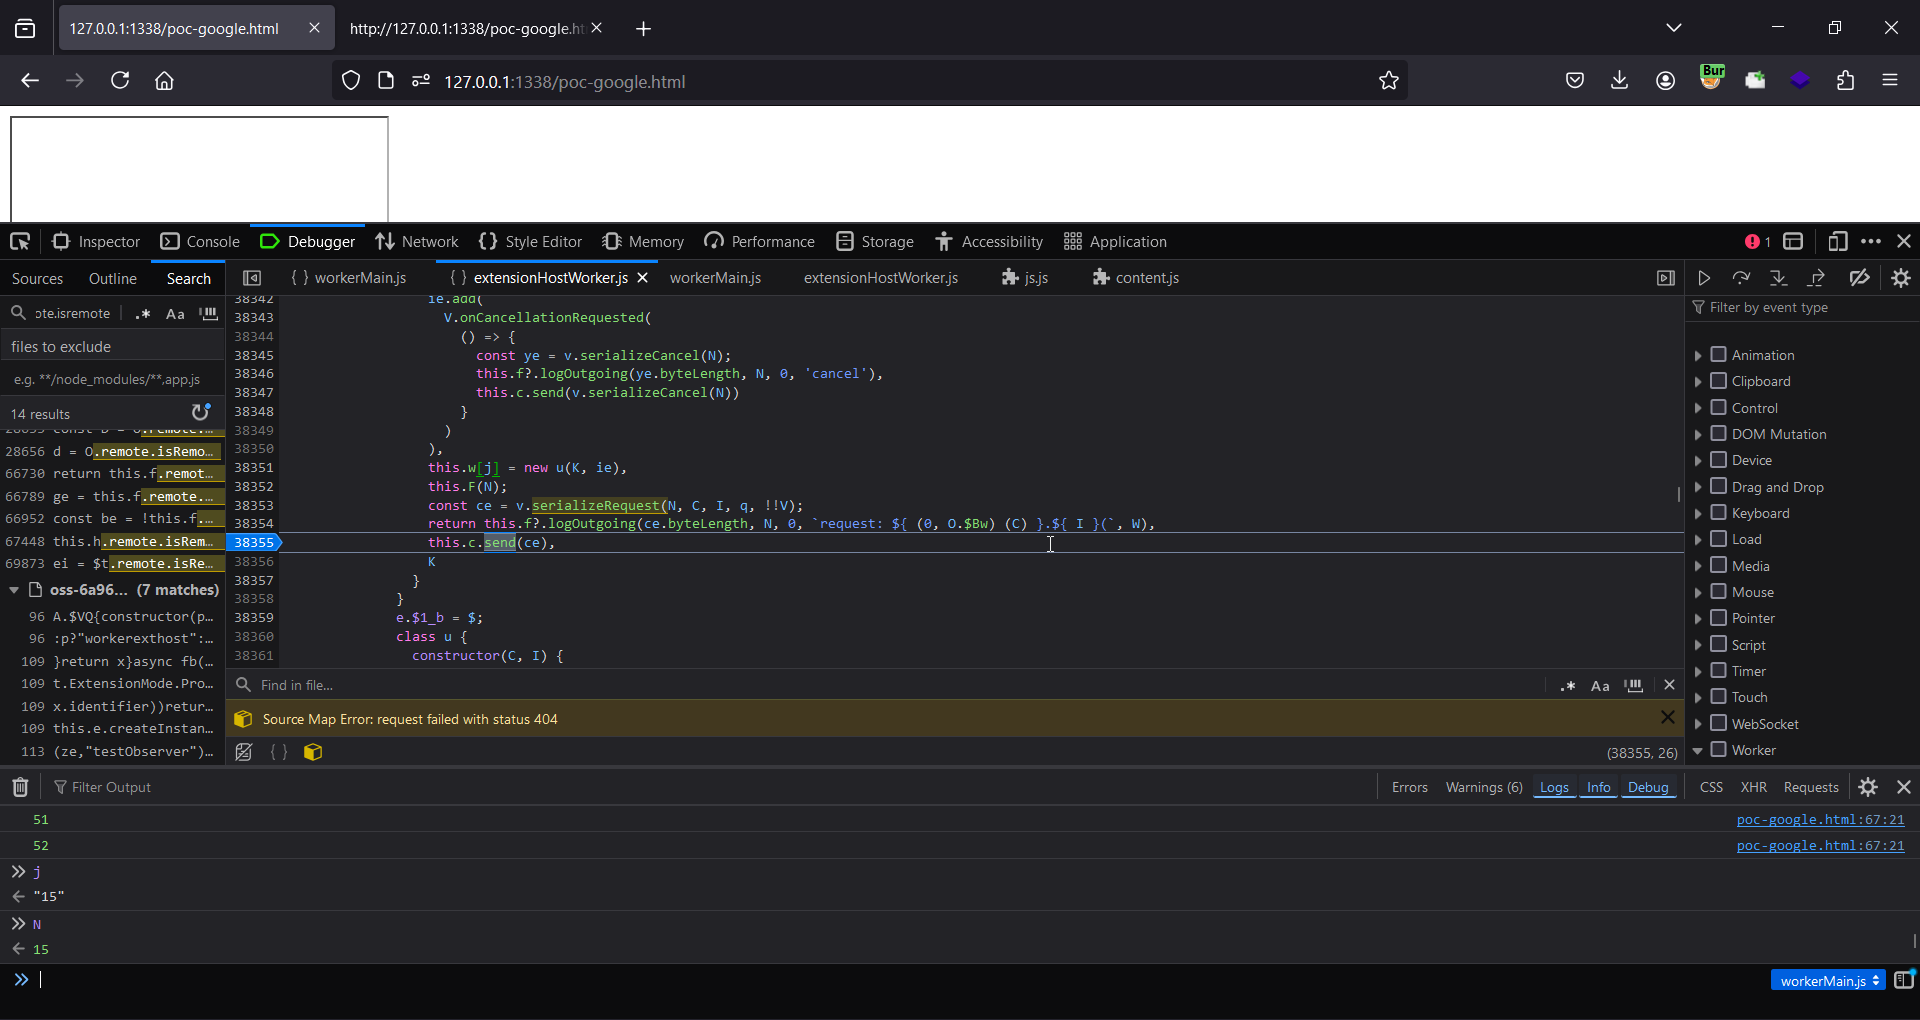
Task: Open debugger settings gear icon
Action: pos(1901,278)
